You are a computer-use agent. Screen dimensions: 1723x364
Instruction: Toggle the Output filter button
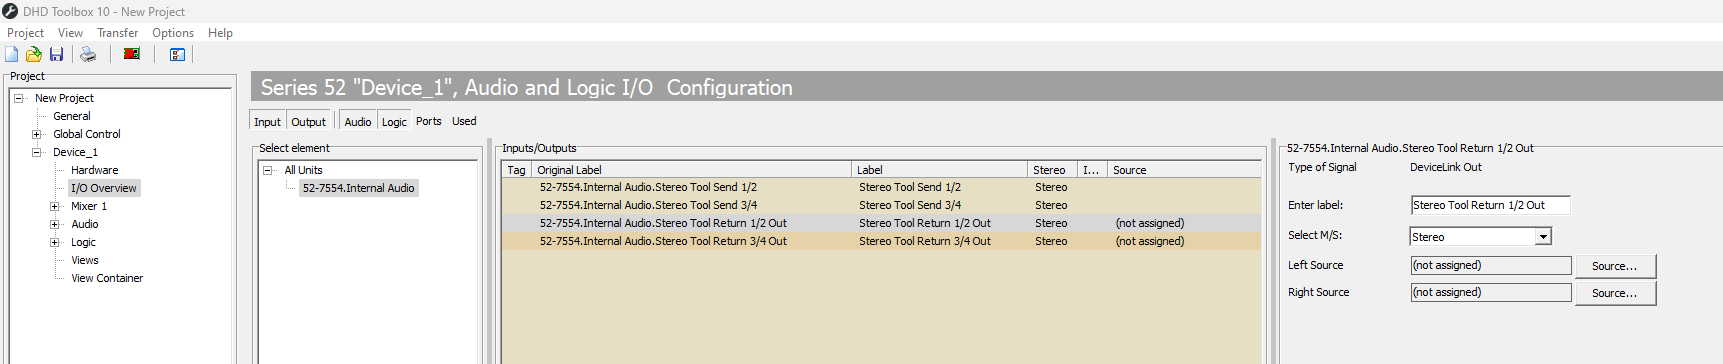click(309, 121)
